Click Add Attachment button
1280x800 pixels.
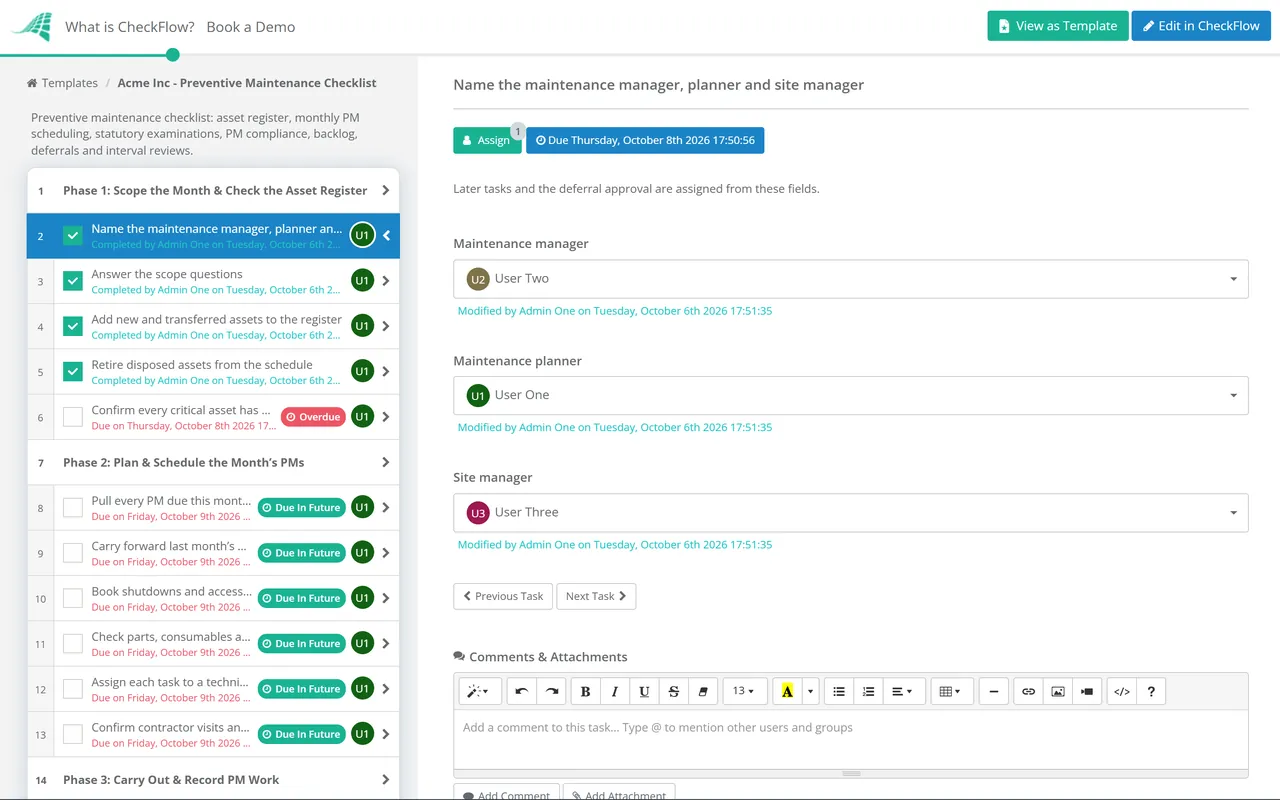coord(619,794)
